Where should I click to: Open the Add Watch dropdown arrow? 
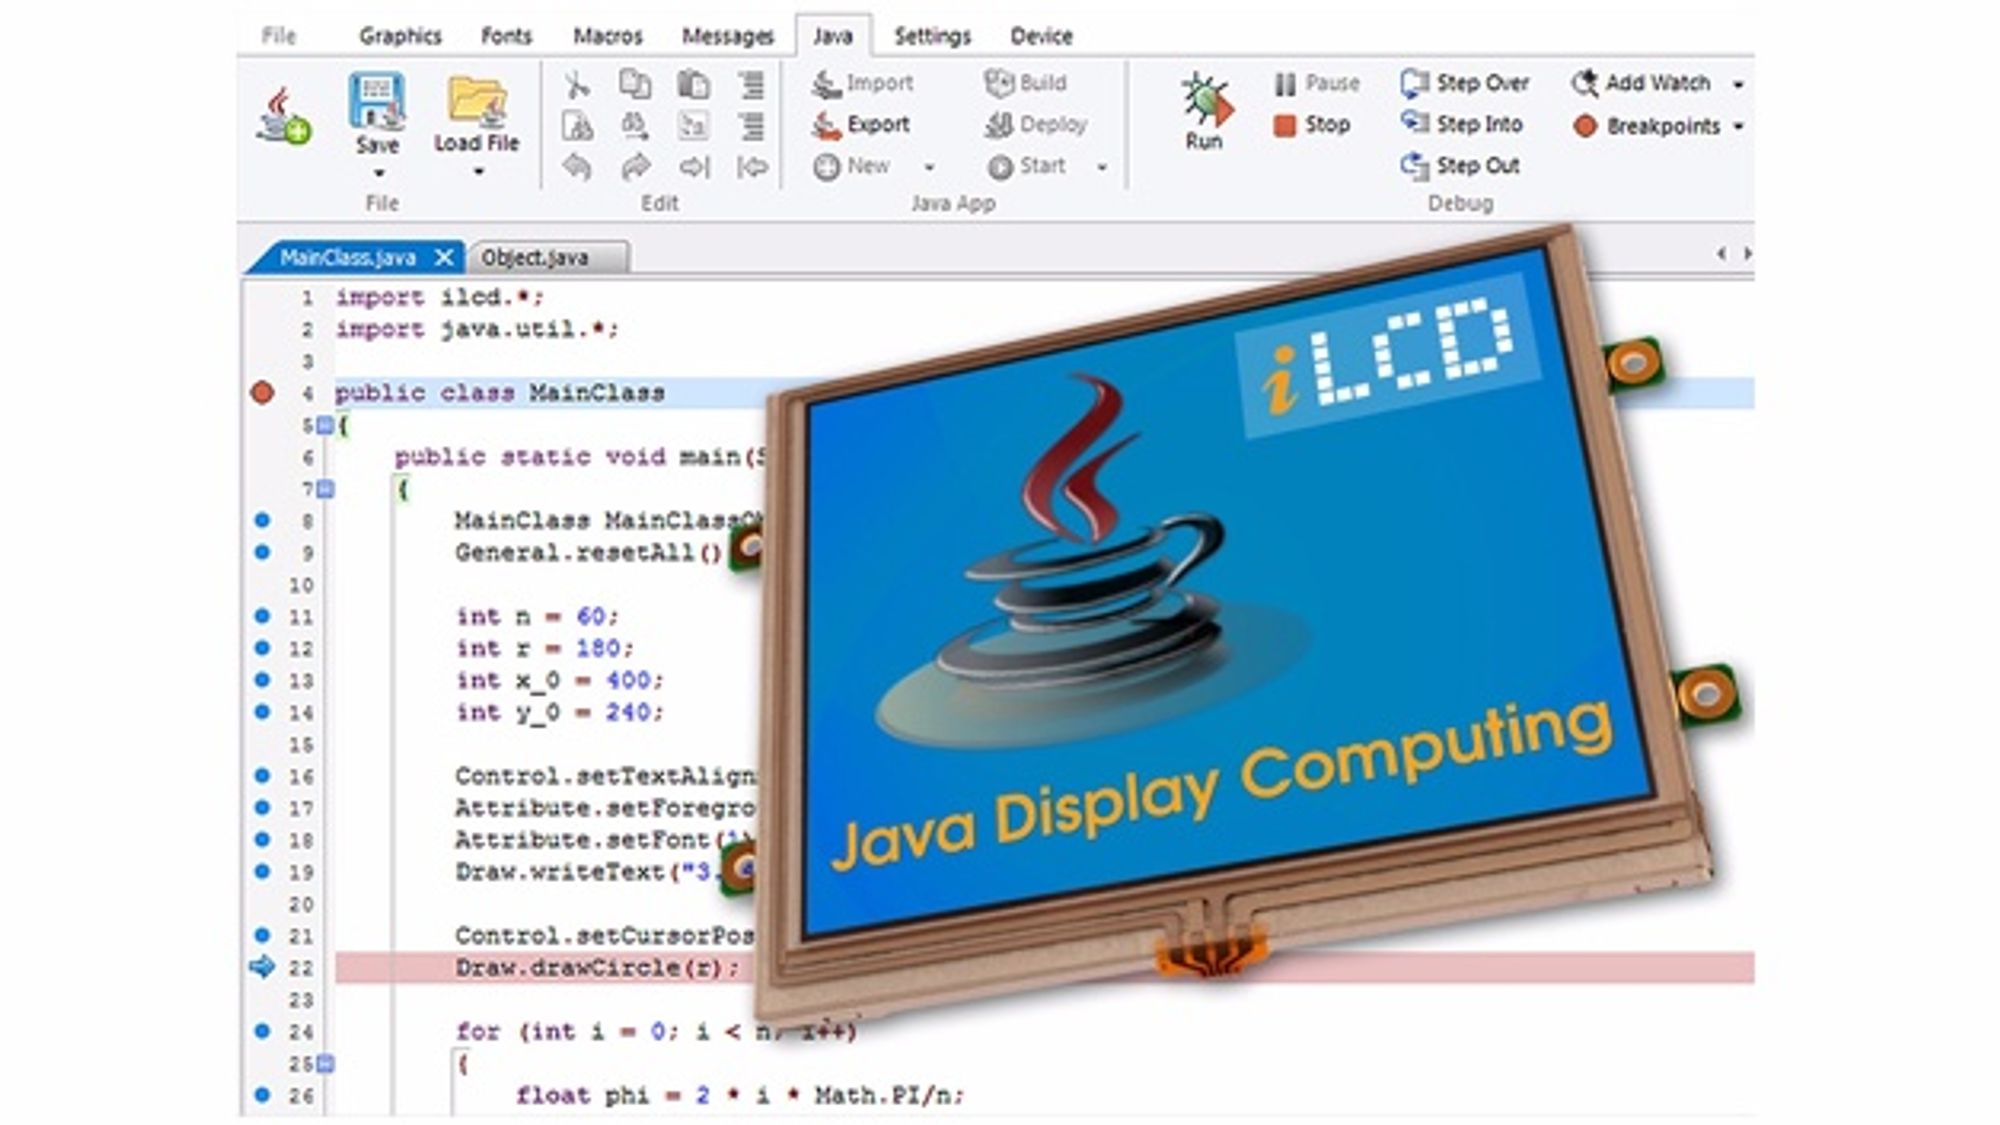coord(1738,84)
